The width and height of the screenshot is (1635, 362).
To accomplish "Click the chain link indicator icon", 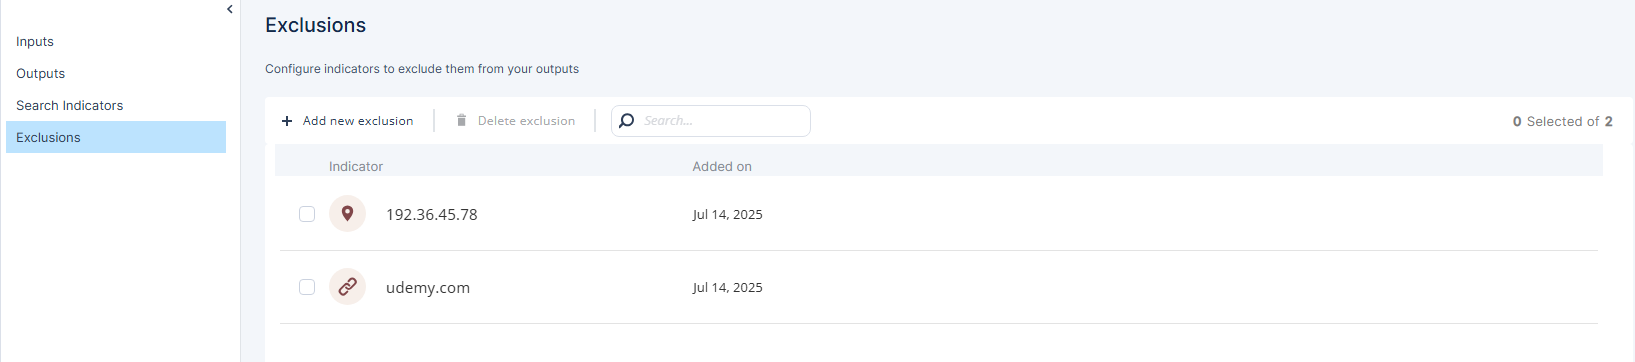I will 347,286.
